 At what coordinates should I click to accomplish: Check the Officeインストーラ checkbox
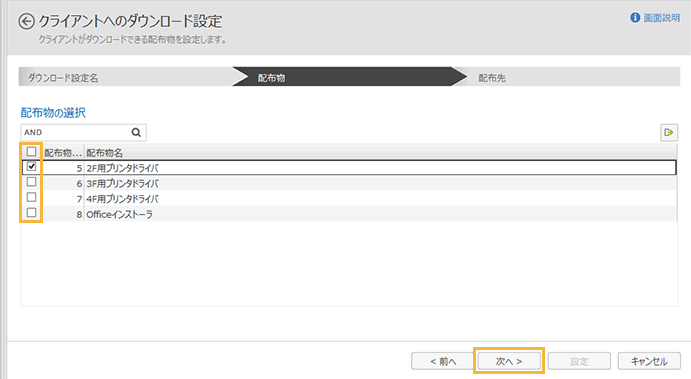pyautogui.click(x=31, y=212)
